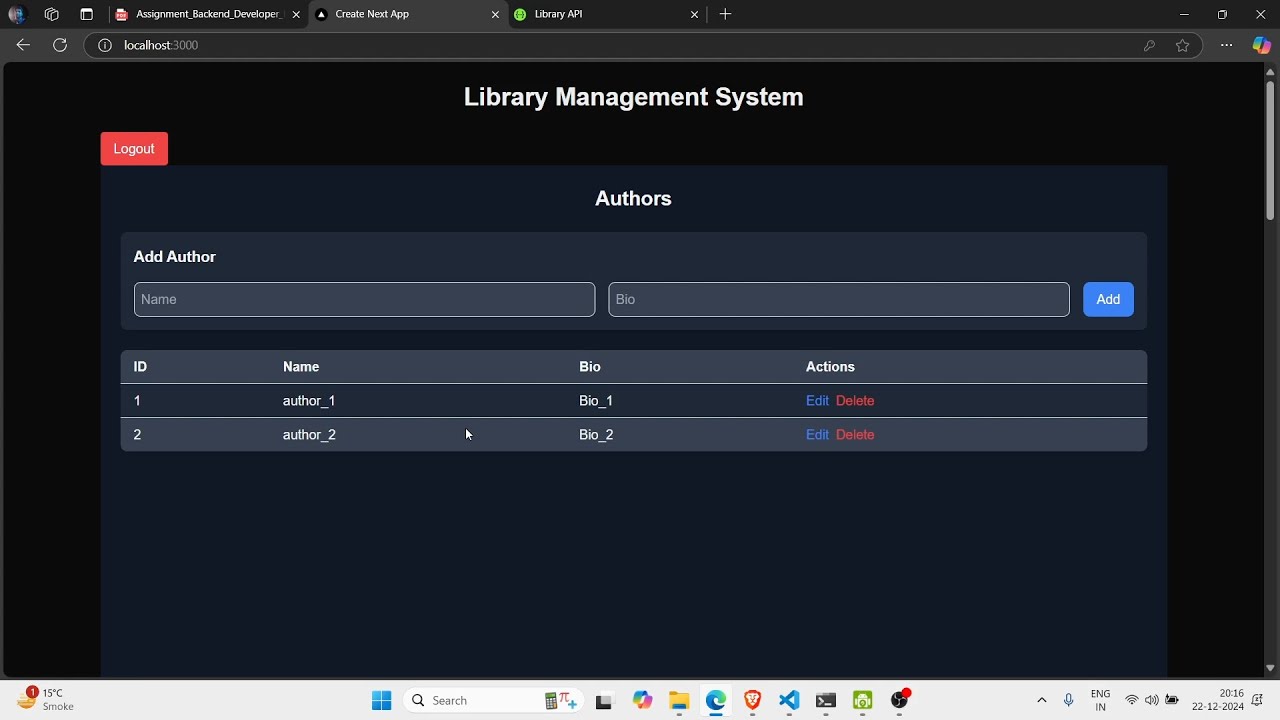Open the green Android app taskbar icon

click(x=863, y=700)
